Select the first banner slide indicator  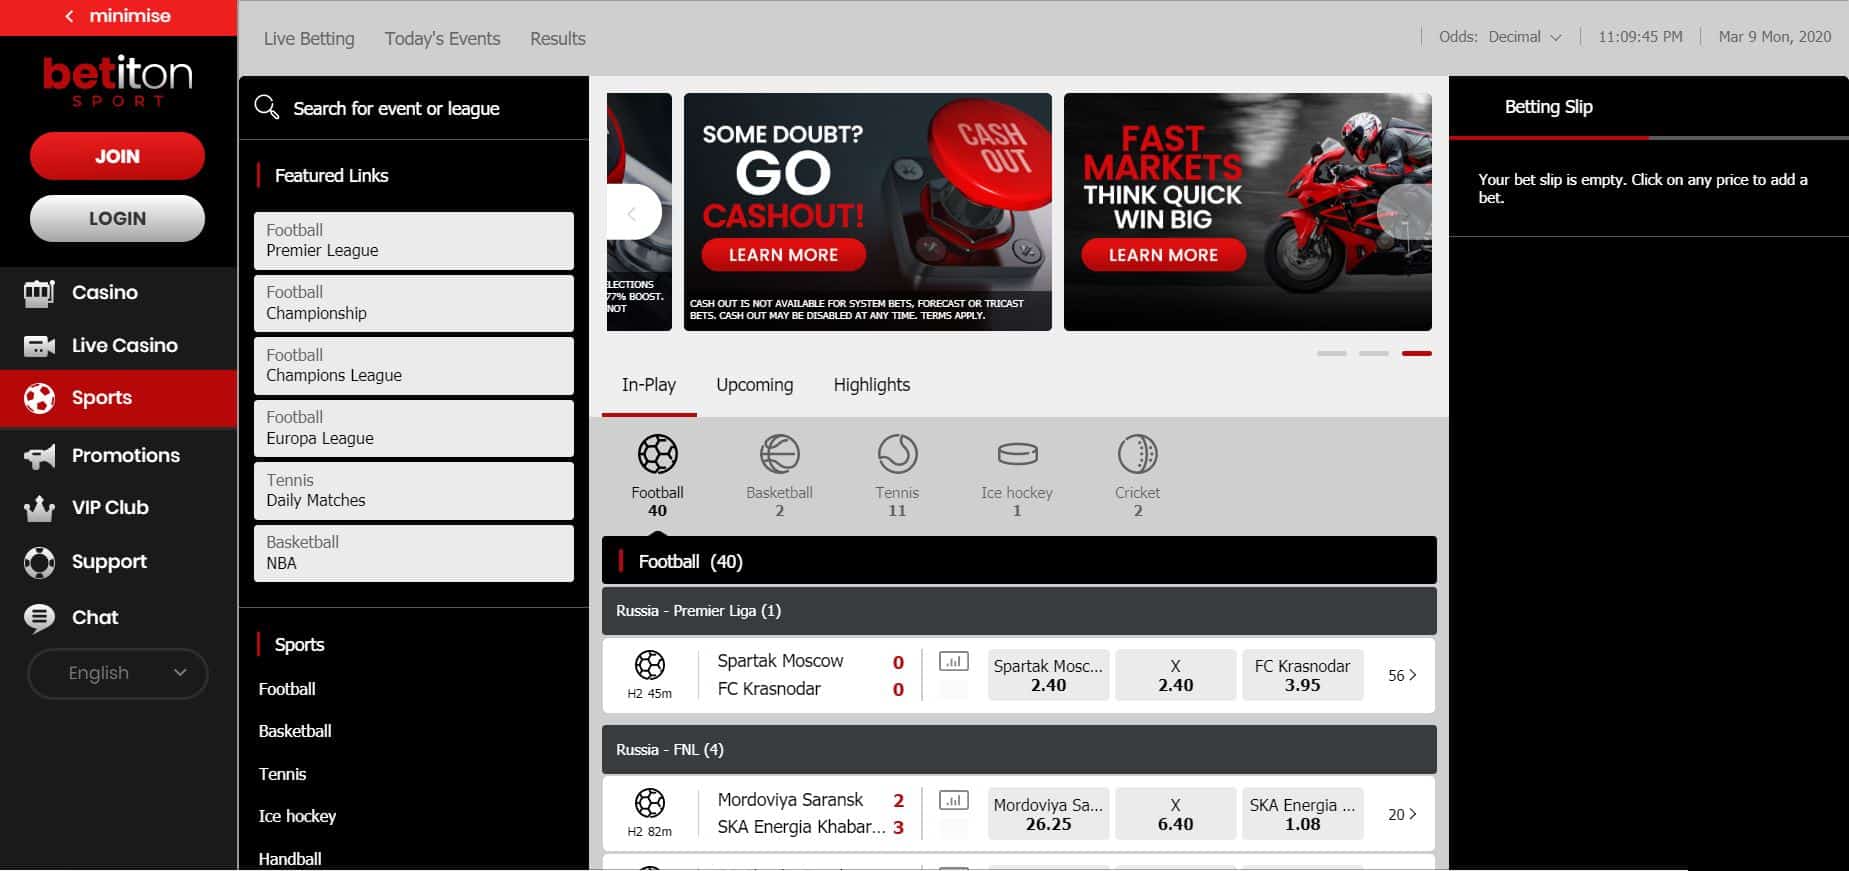click(x=1332, y=353)
